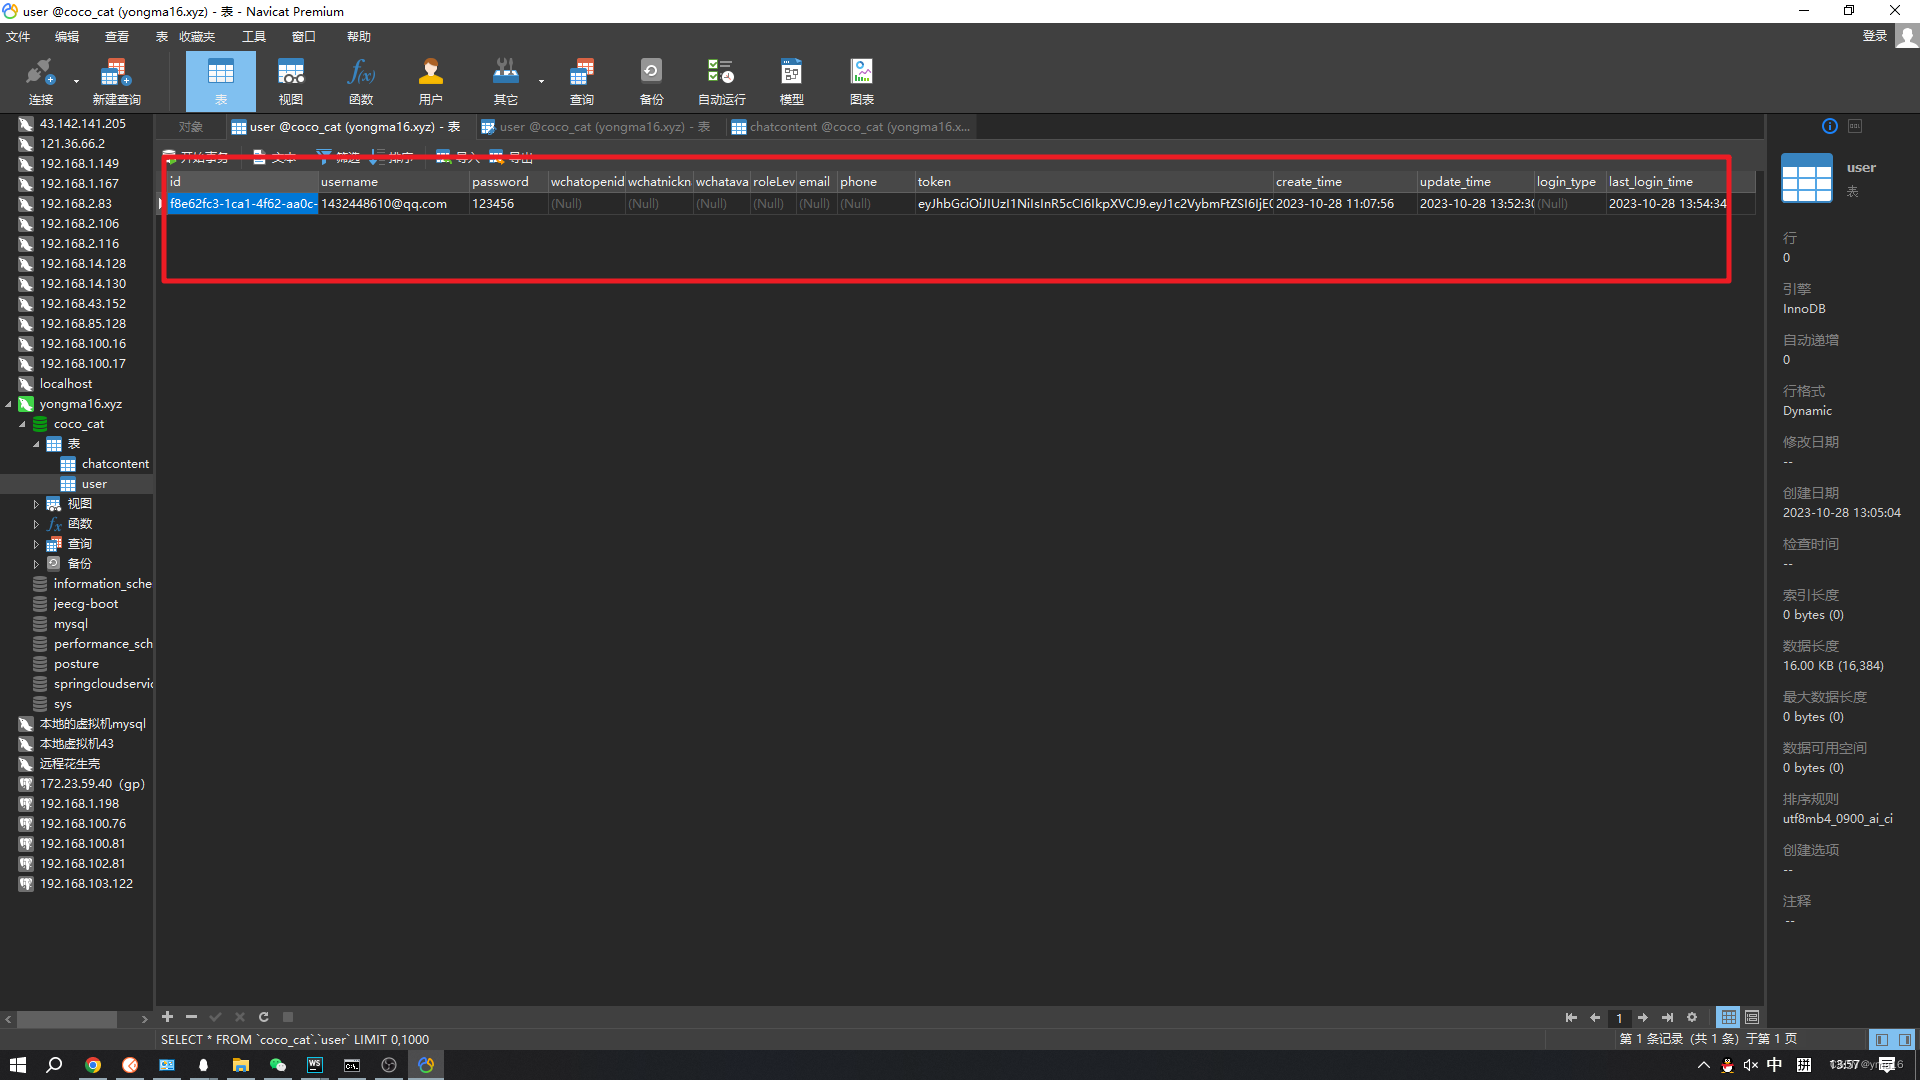Open the record limit settings gear
Screen dimensions: 1920x1080
coord(1692,1018)
